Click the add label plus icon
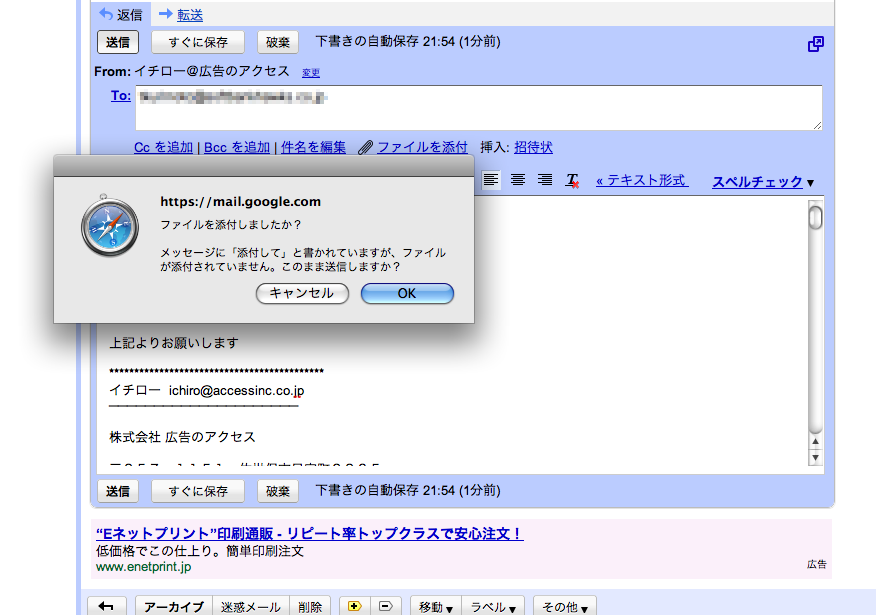This screenshot has width=876, height=615. pos(355,607)
